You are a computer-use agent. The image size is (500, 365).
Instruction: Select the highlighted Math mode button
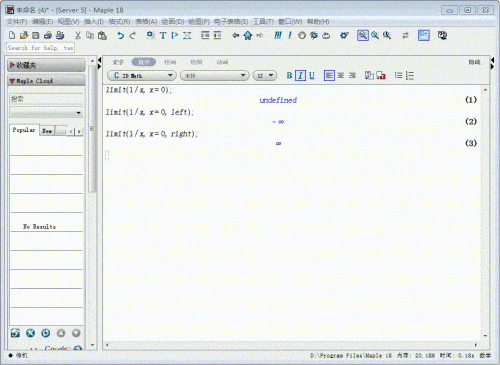coord(144,62)
